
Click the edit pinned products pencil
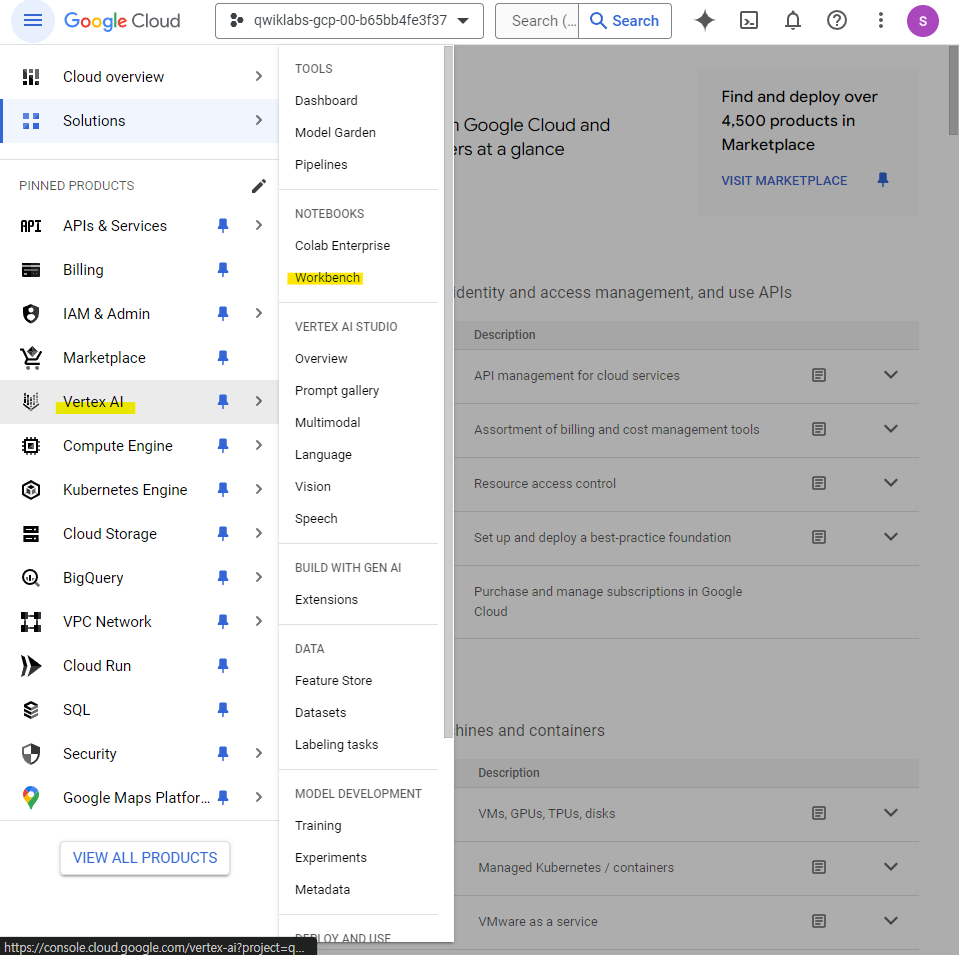259,186
